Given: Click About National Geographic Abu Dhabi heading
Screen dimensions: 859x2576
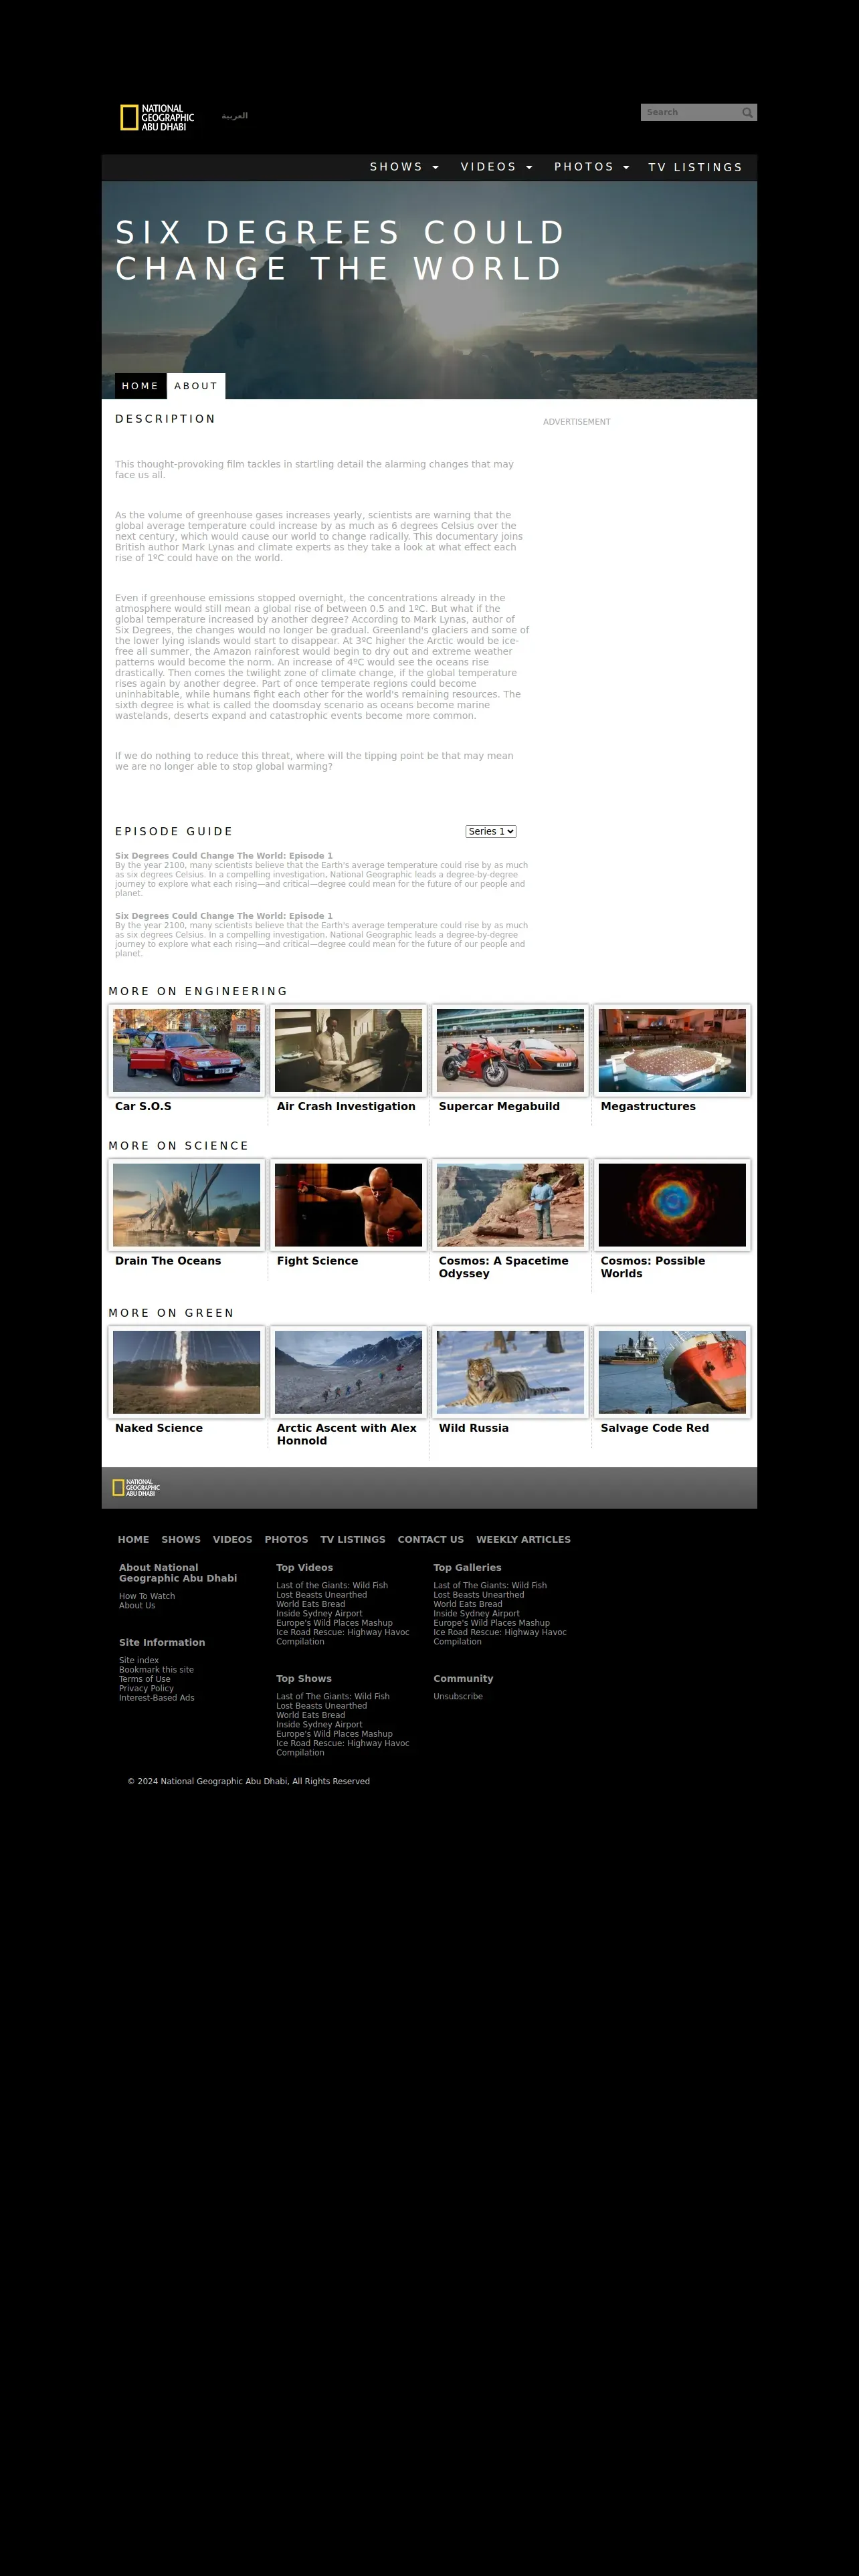Looking at the screenshot, I should 178,1573.
